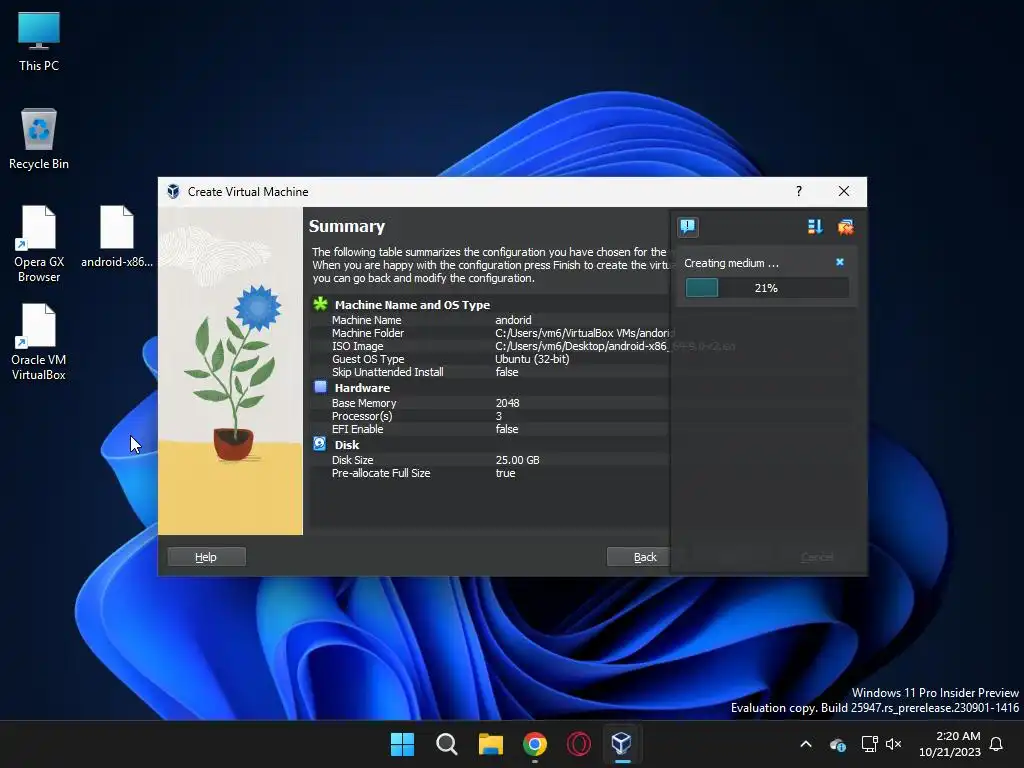Select the Opera GX Browser shortcut
The width and height of the screenshot is (1024, 768).
[39, 244]
